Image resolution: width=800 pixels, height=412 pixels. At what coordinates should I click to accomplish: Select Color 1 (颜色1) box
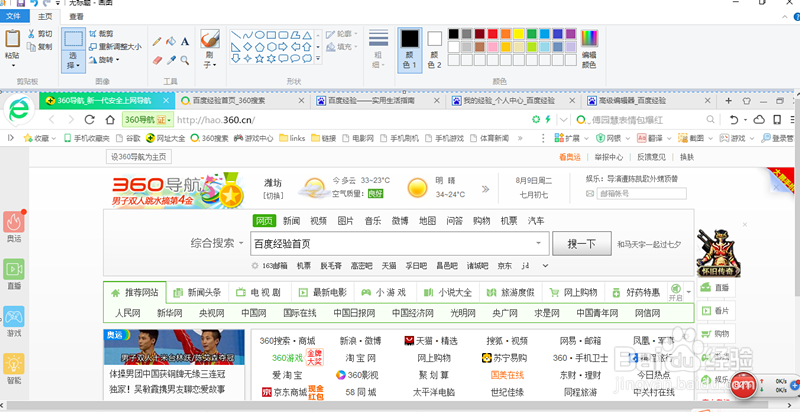410,50
